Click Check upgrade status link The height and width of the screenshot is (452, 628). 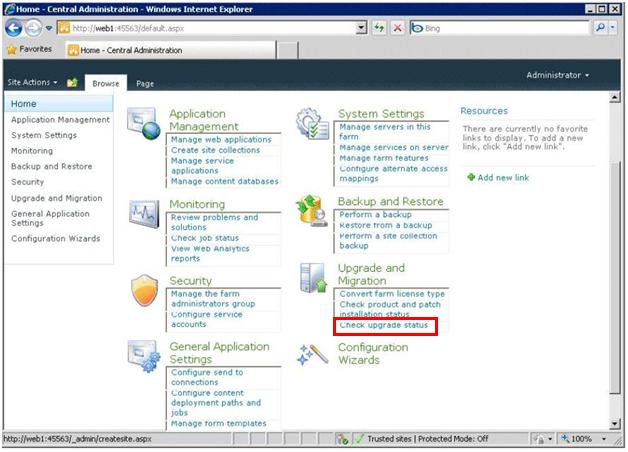384,325
